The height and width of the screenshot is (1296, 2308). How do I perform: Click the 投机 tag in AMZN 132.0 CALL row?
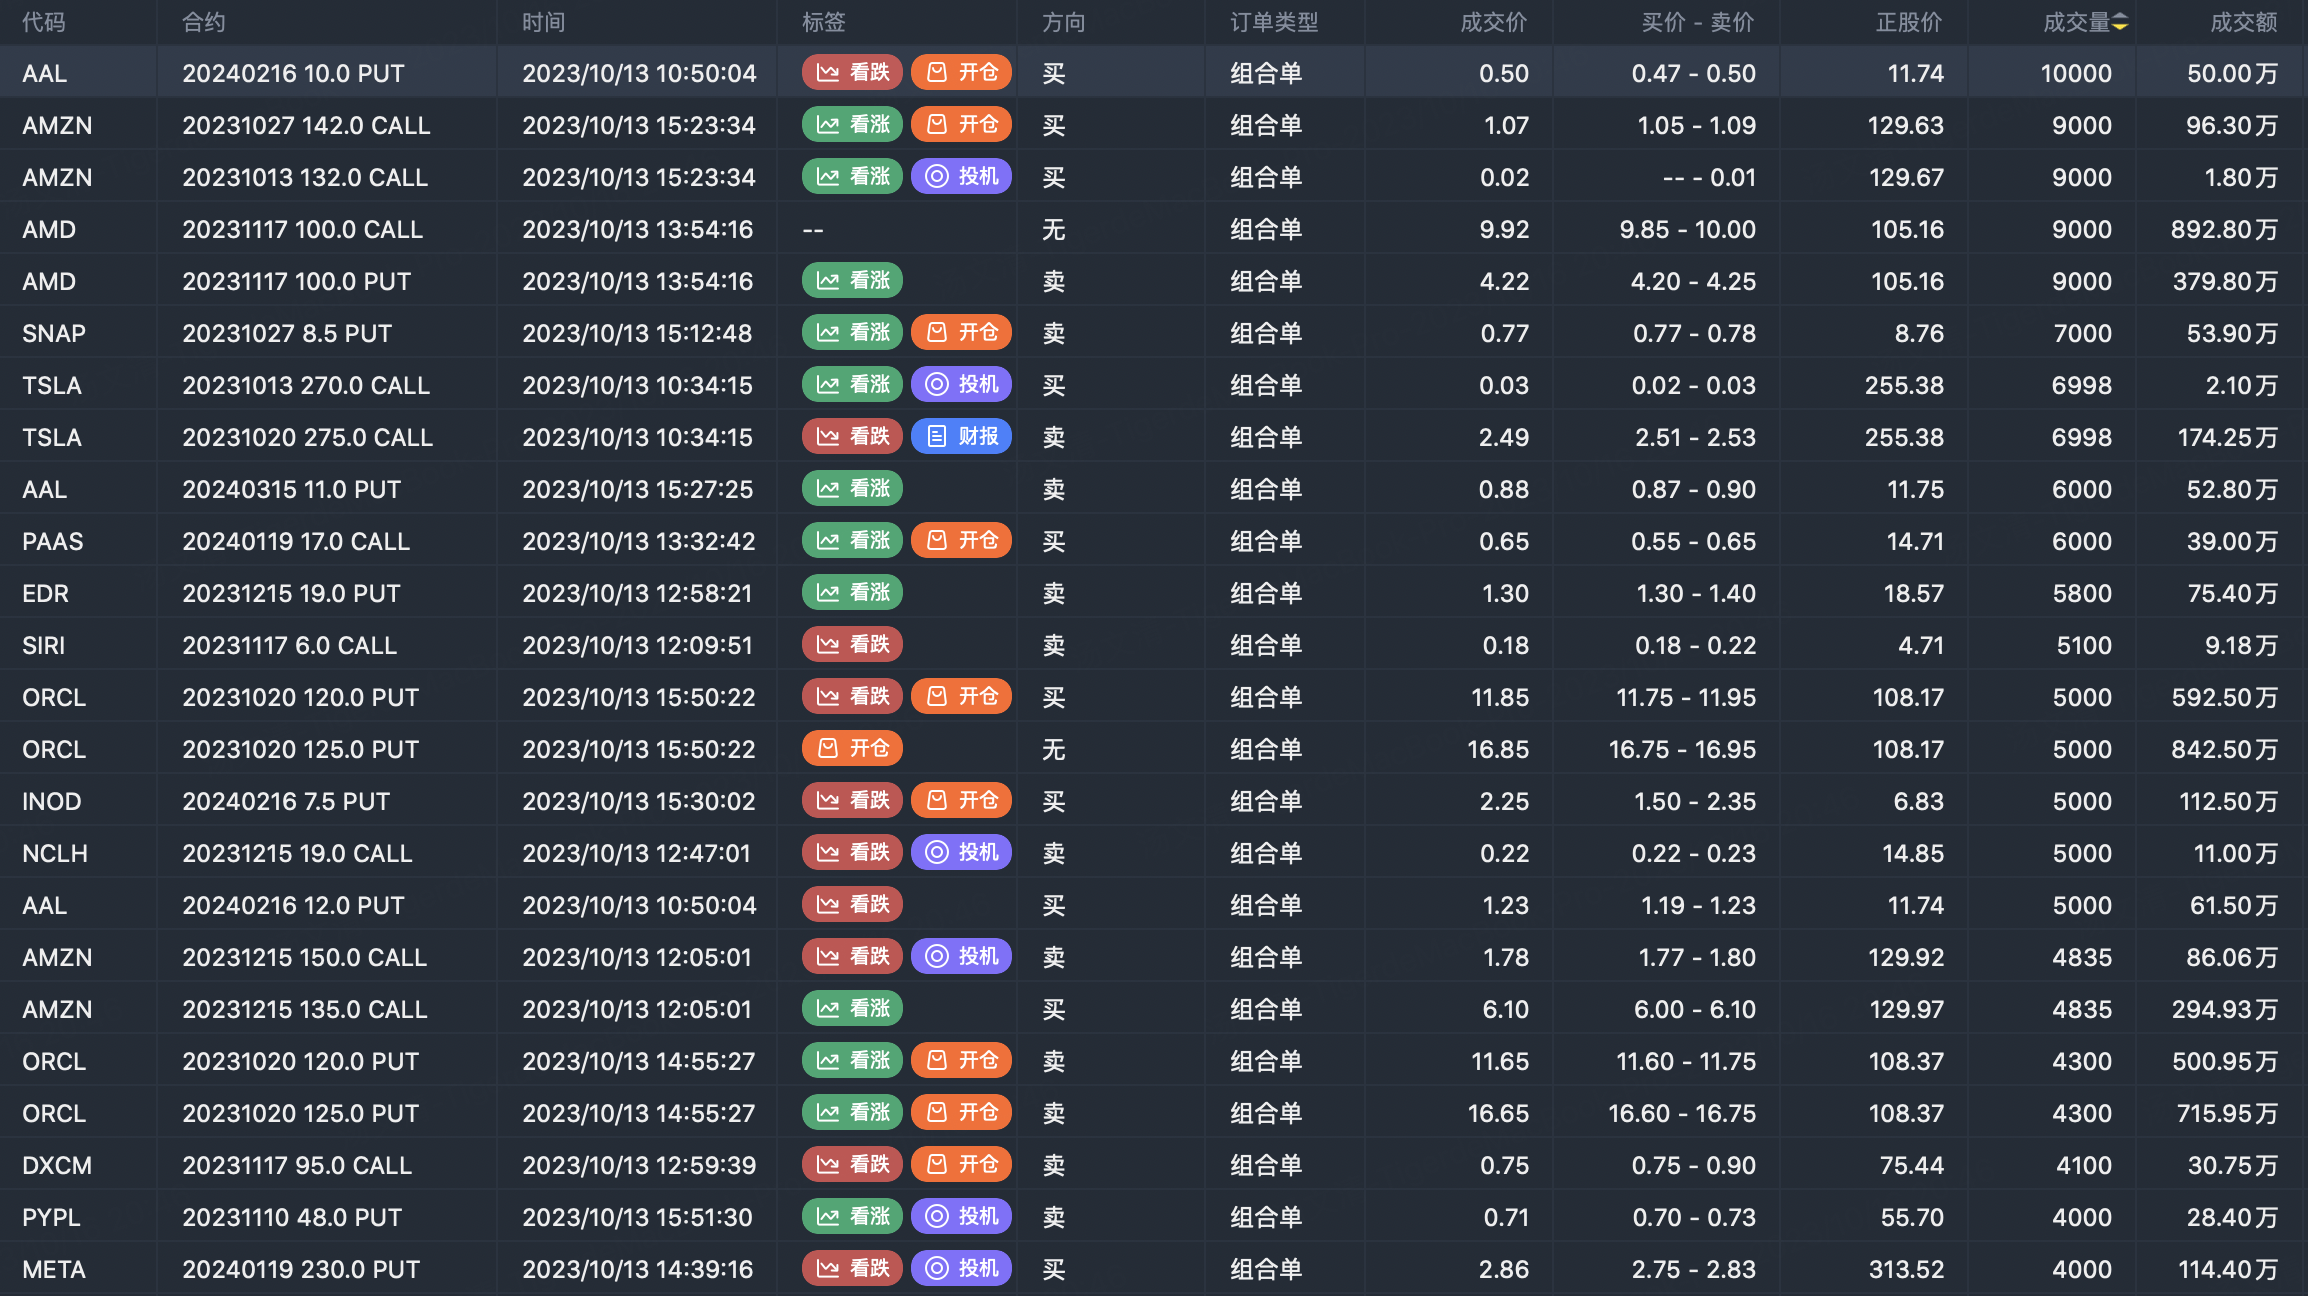point(962,176)
